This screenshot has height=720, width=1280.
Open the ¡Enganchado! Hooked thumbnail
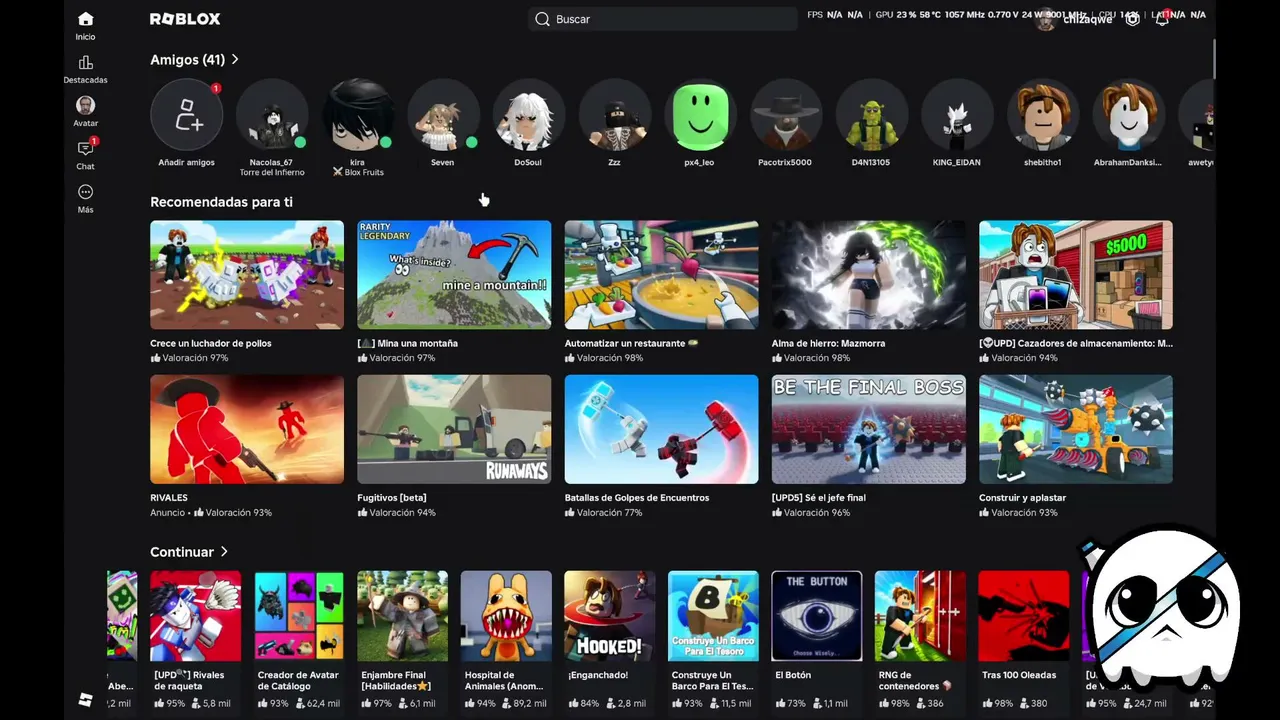point(610,616)
